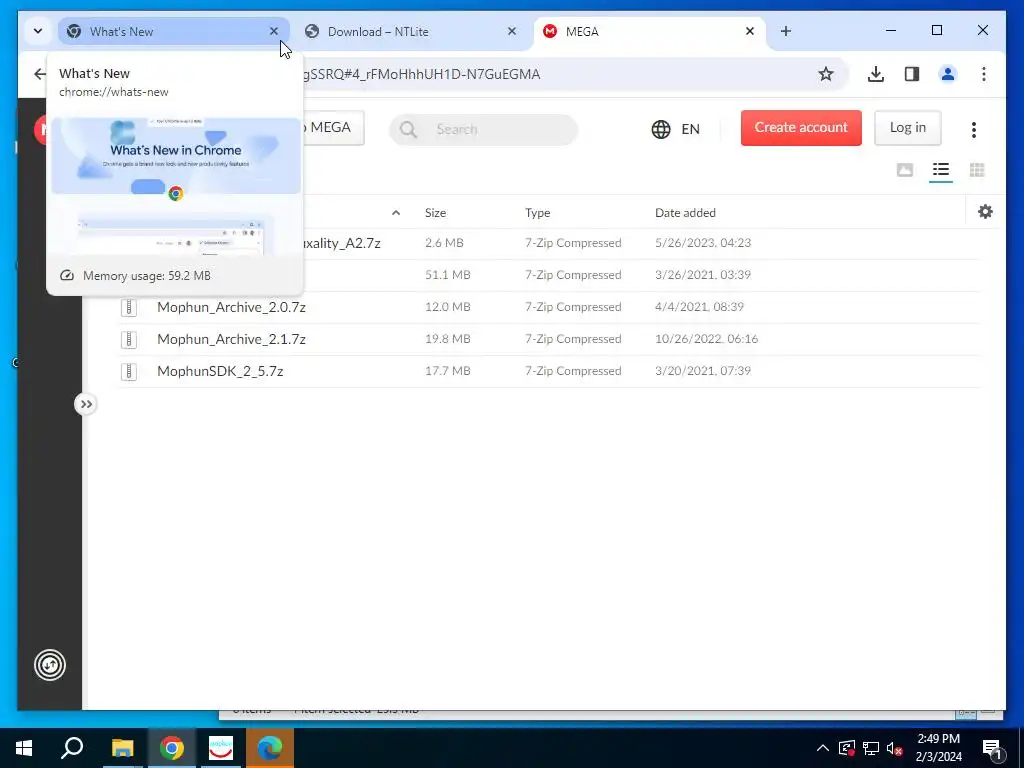Bookmark this page with the star icon

pos(825,74)
